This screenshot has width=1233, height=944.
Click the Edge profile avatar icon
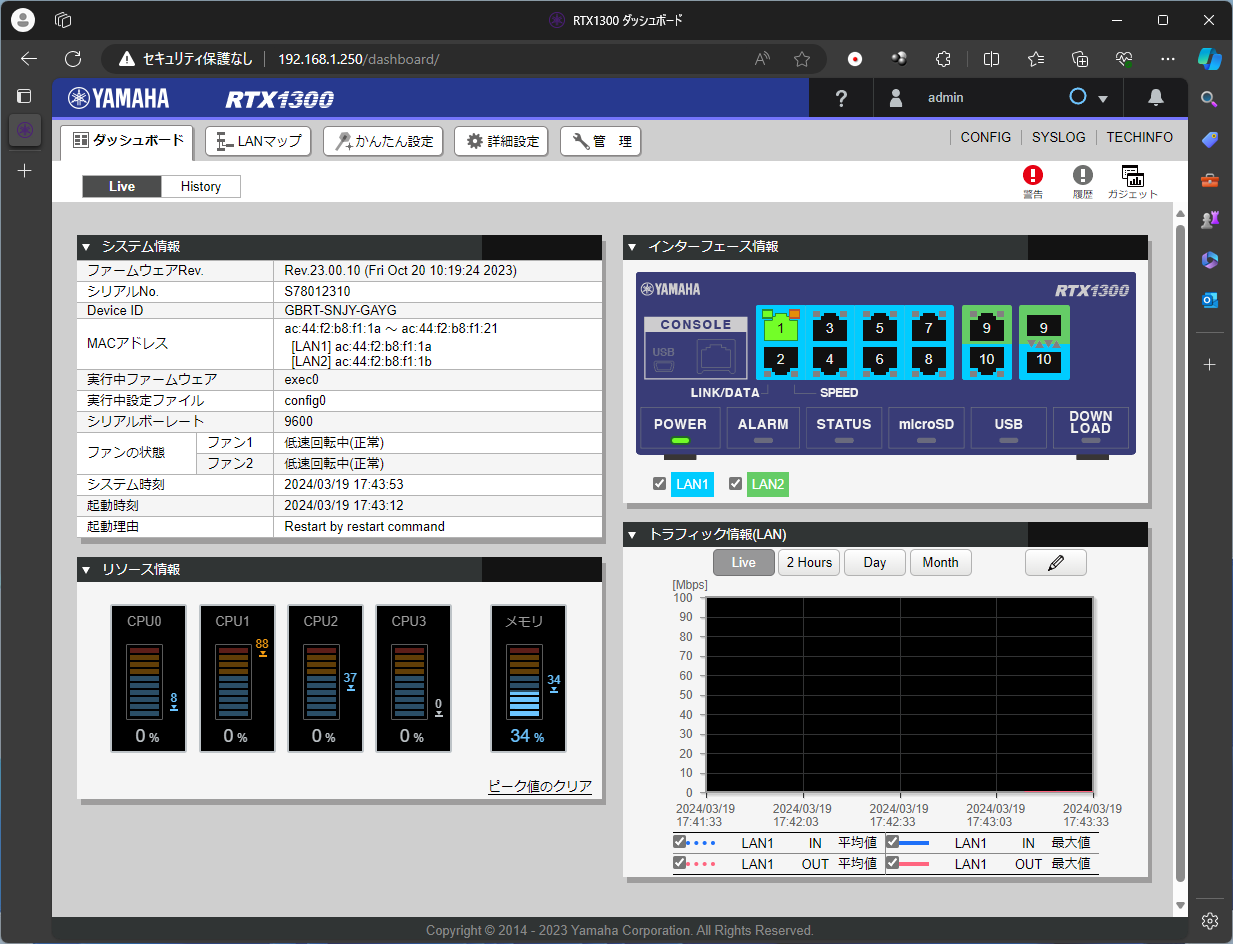(x=23, y=20)
